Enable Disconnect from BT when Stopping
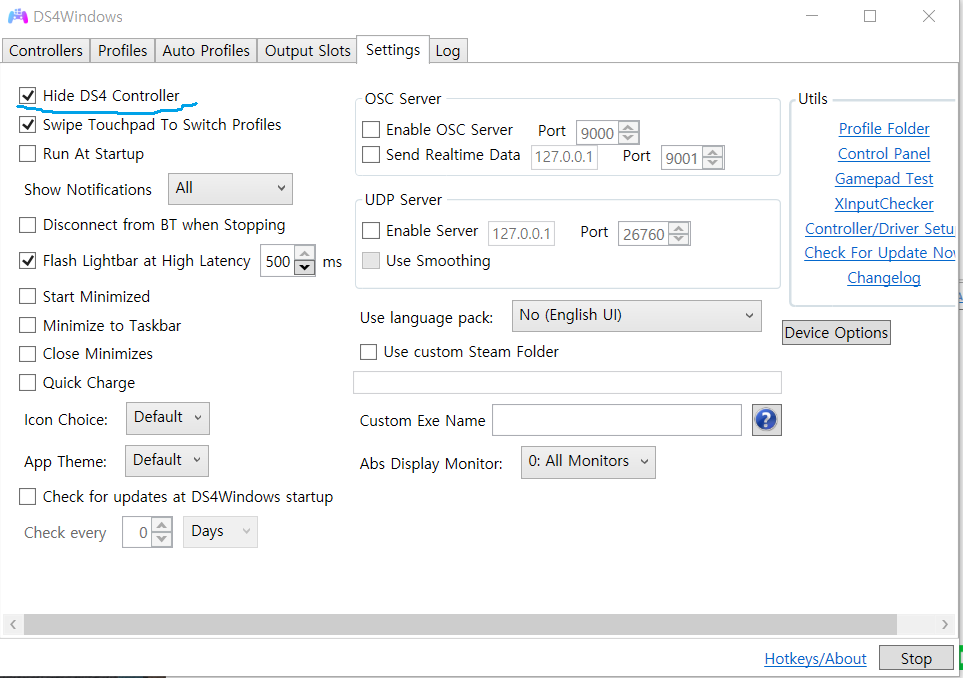The height and width of the screenshot is (678, 963). (28, 225)
